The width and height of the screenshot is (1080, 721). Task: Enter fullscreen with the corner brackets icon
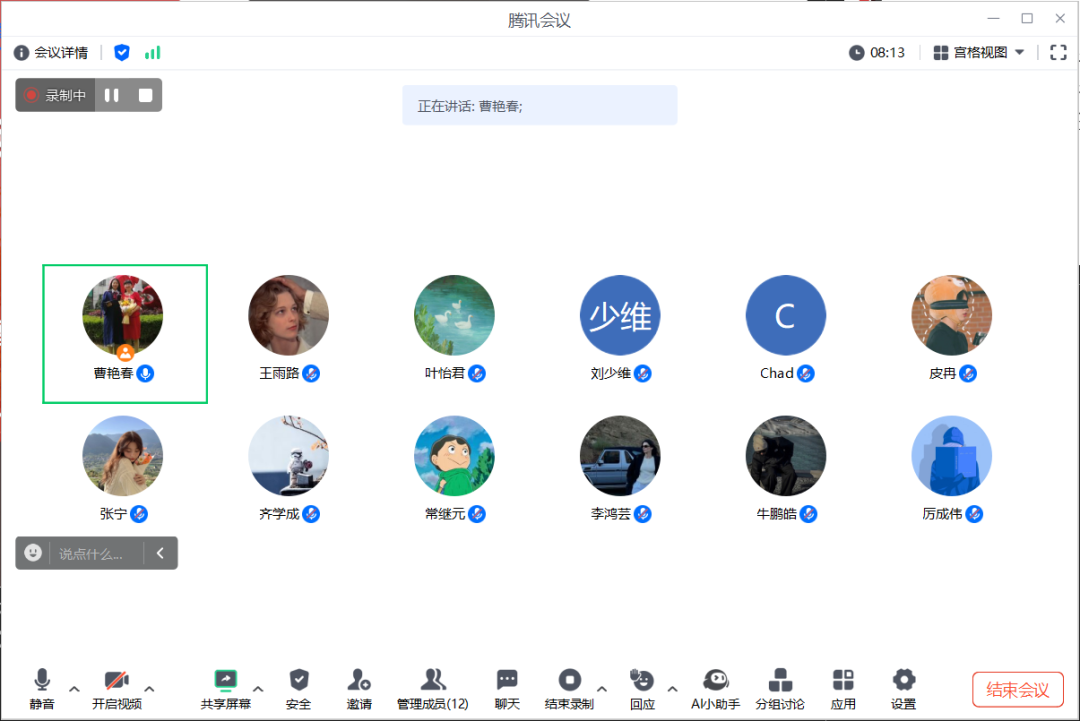1058,52
